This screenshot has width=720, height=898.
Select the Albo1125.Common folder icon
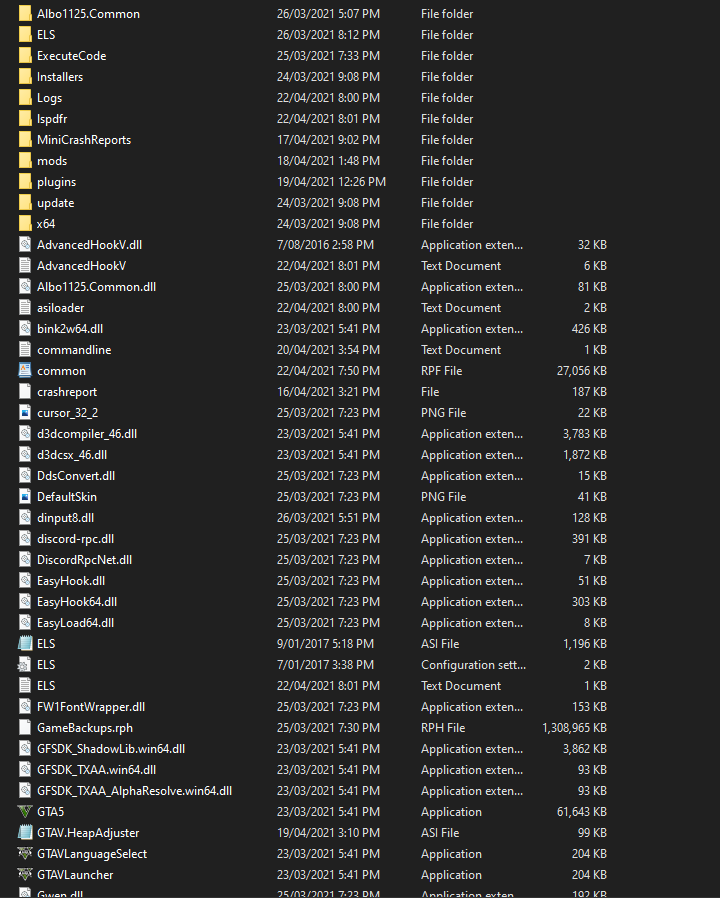[25, 14]
